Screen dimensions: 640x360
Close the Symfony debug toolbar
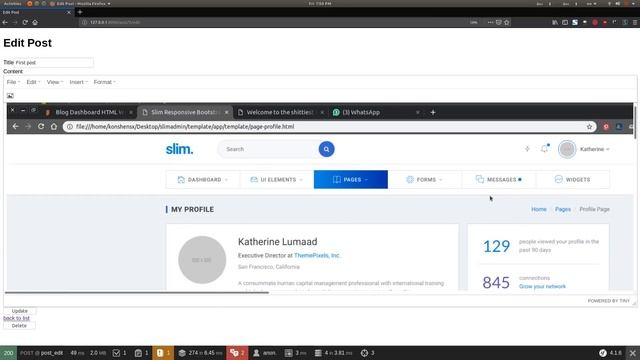tap(633, 353)
